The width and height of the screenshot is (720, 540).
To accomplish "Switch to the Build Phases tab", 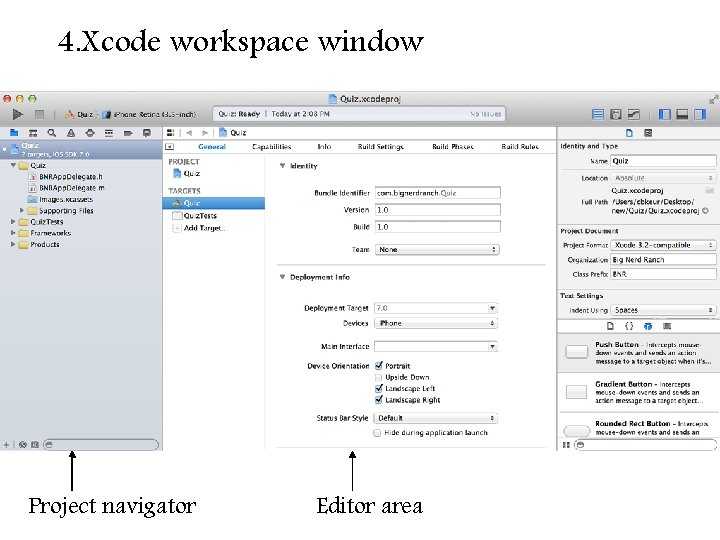I will pos(453,146).
